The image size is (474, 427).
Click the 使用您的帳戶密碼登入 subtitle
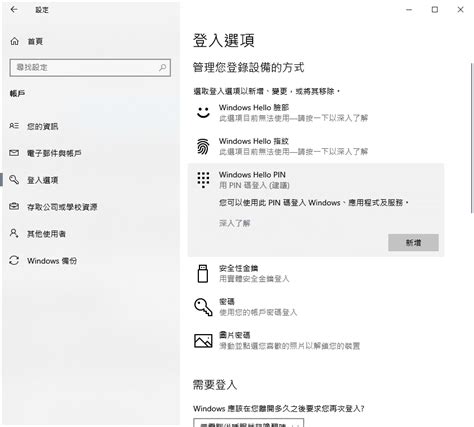pyautogui.click(x=258, y=312)
